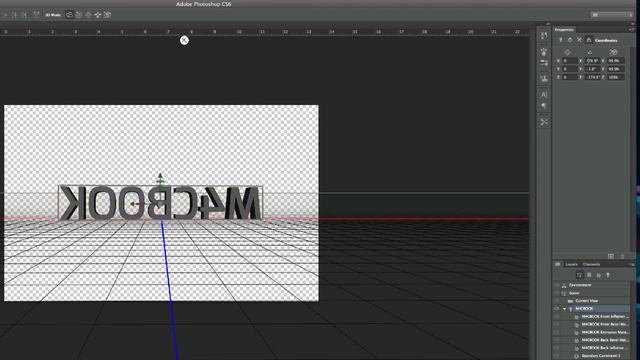Click the rotation angle column header icon

click(590, 52)
